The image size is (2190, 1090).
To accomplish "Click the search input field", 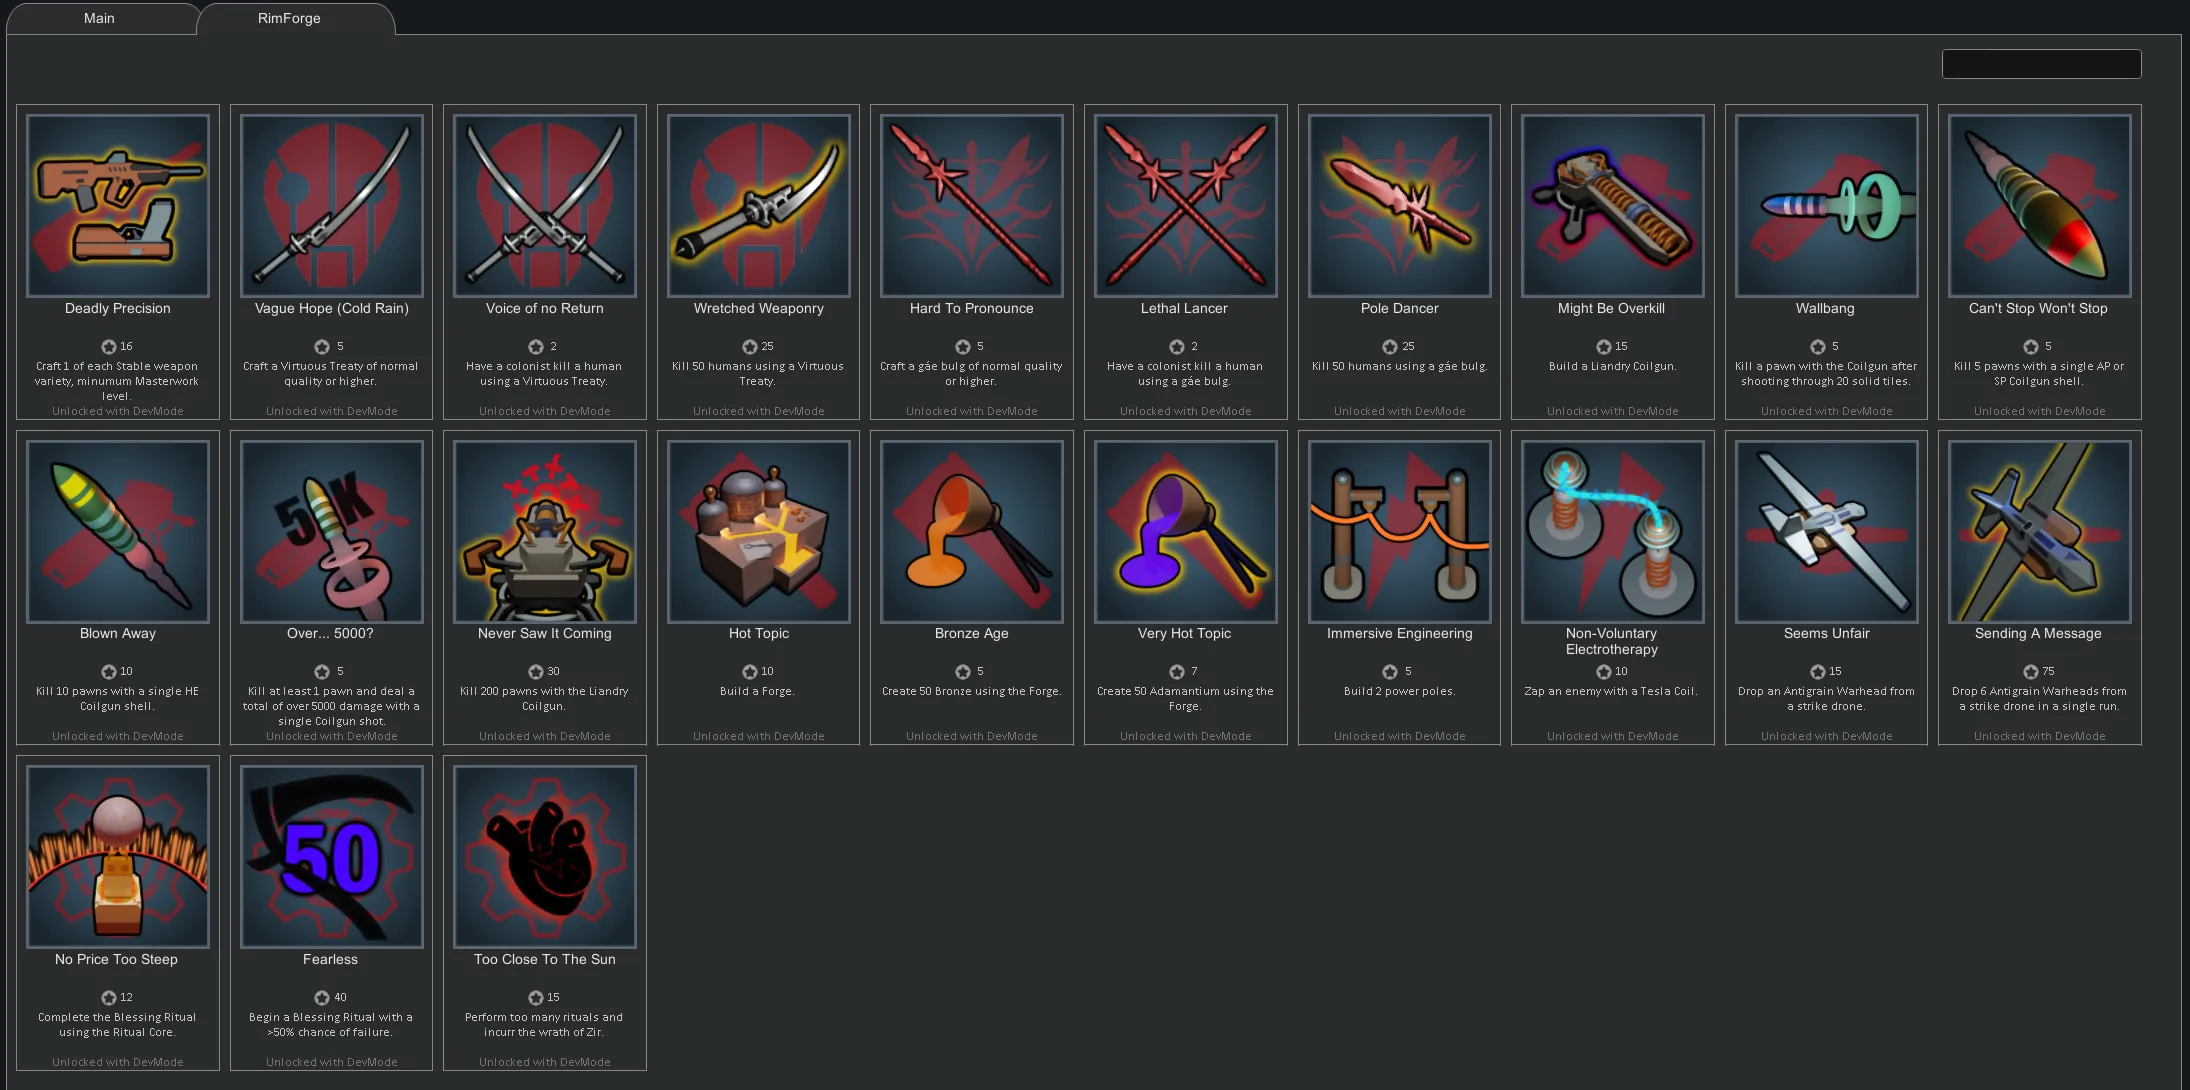I will coord(2041,64).
